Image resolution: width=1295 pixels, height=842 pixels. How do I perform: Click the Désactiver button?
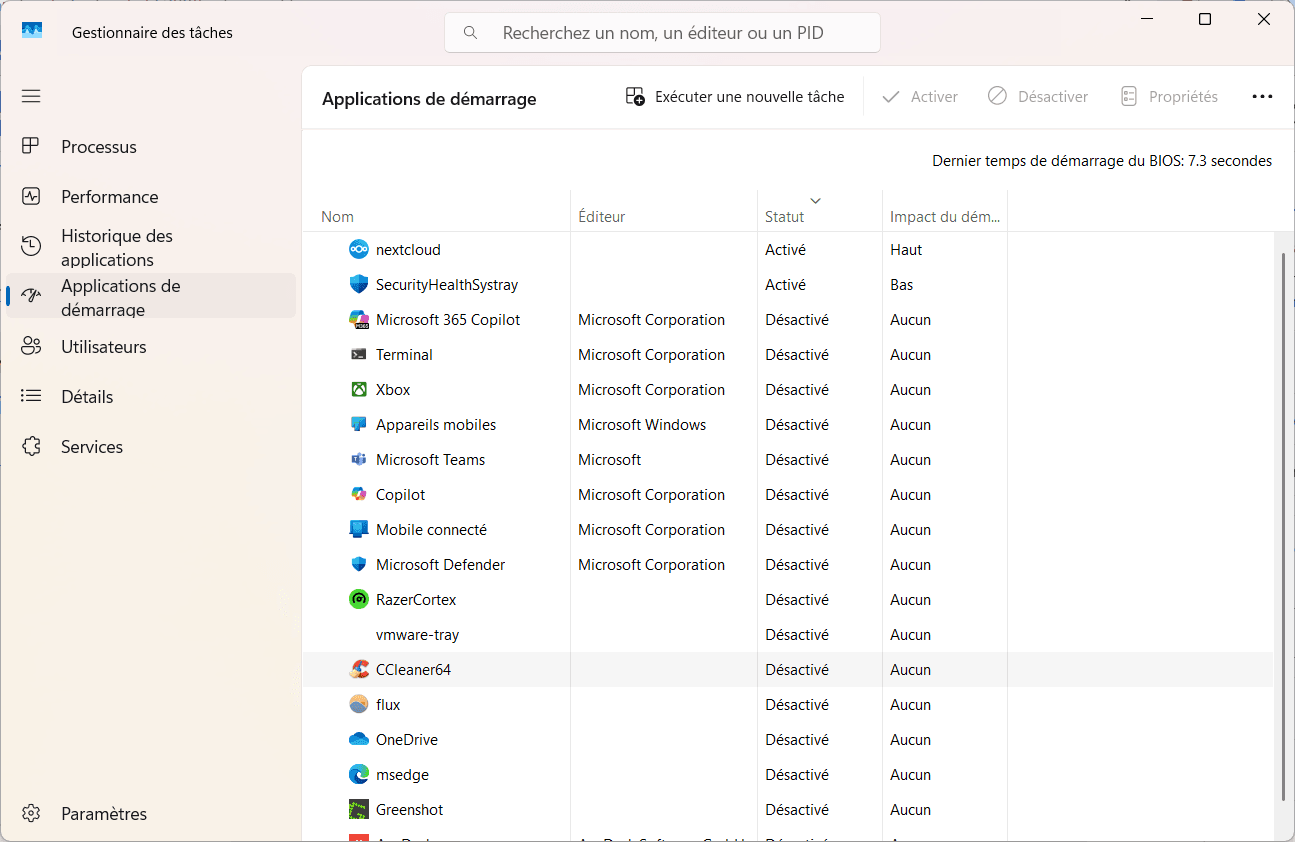click(1038, 96)
